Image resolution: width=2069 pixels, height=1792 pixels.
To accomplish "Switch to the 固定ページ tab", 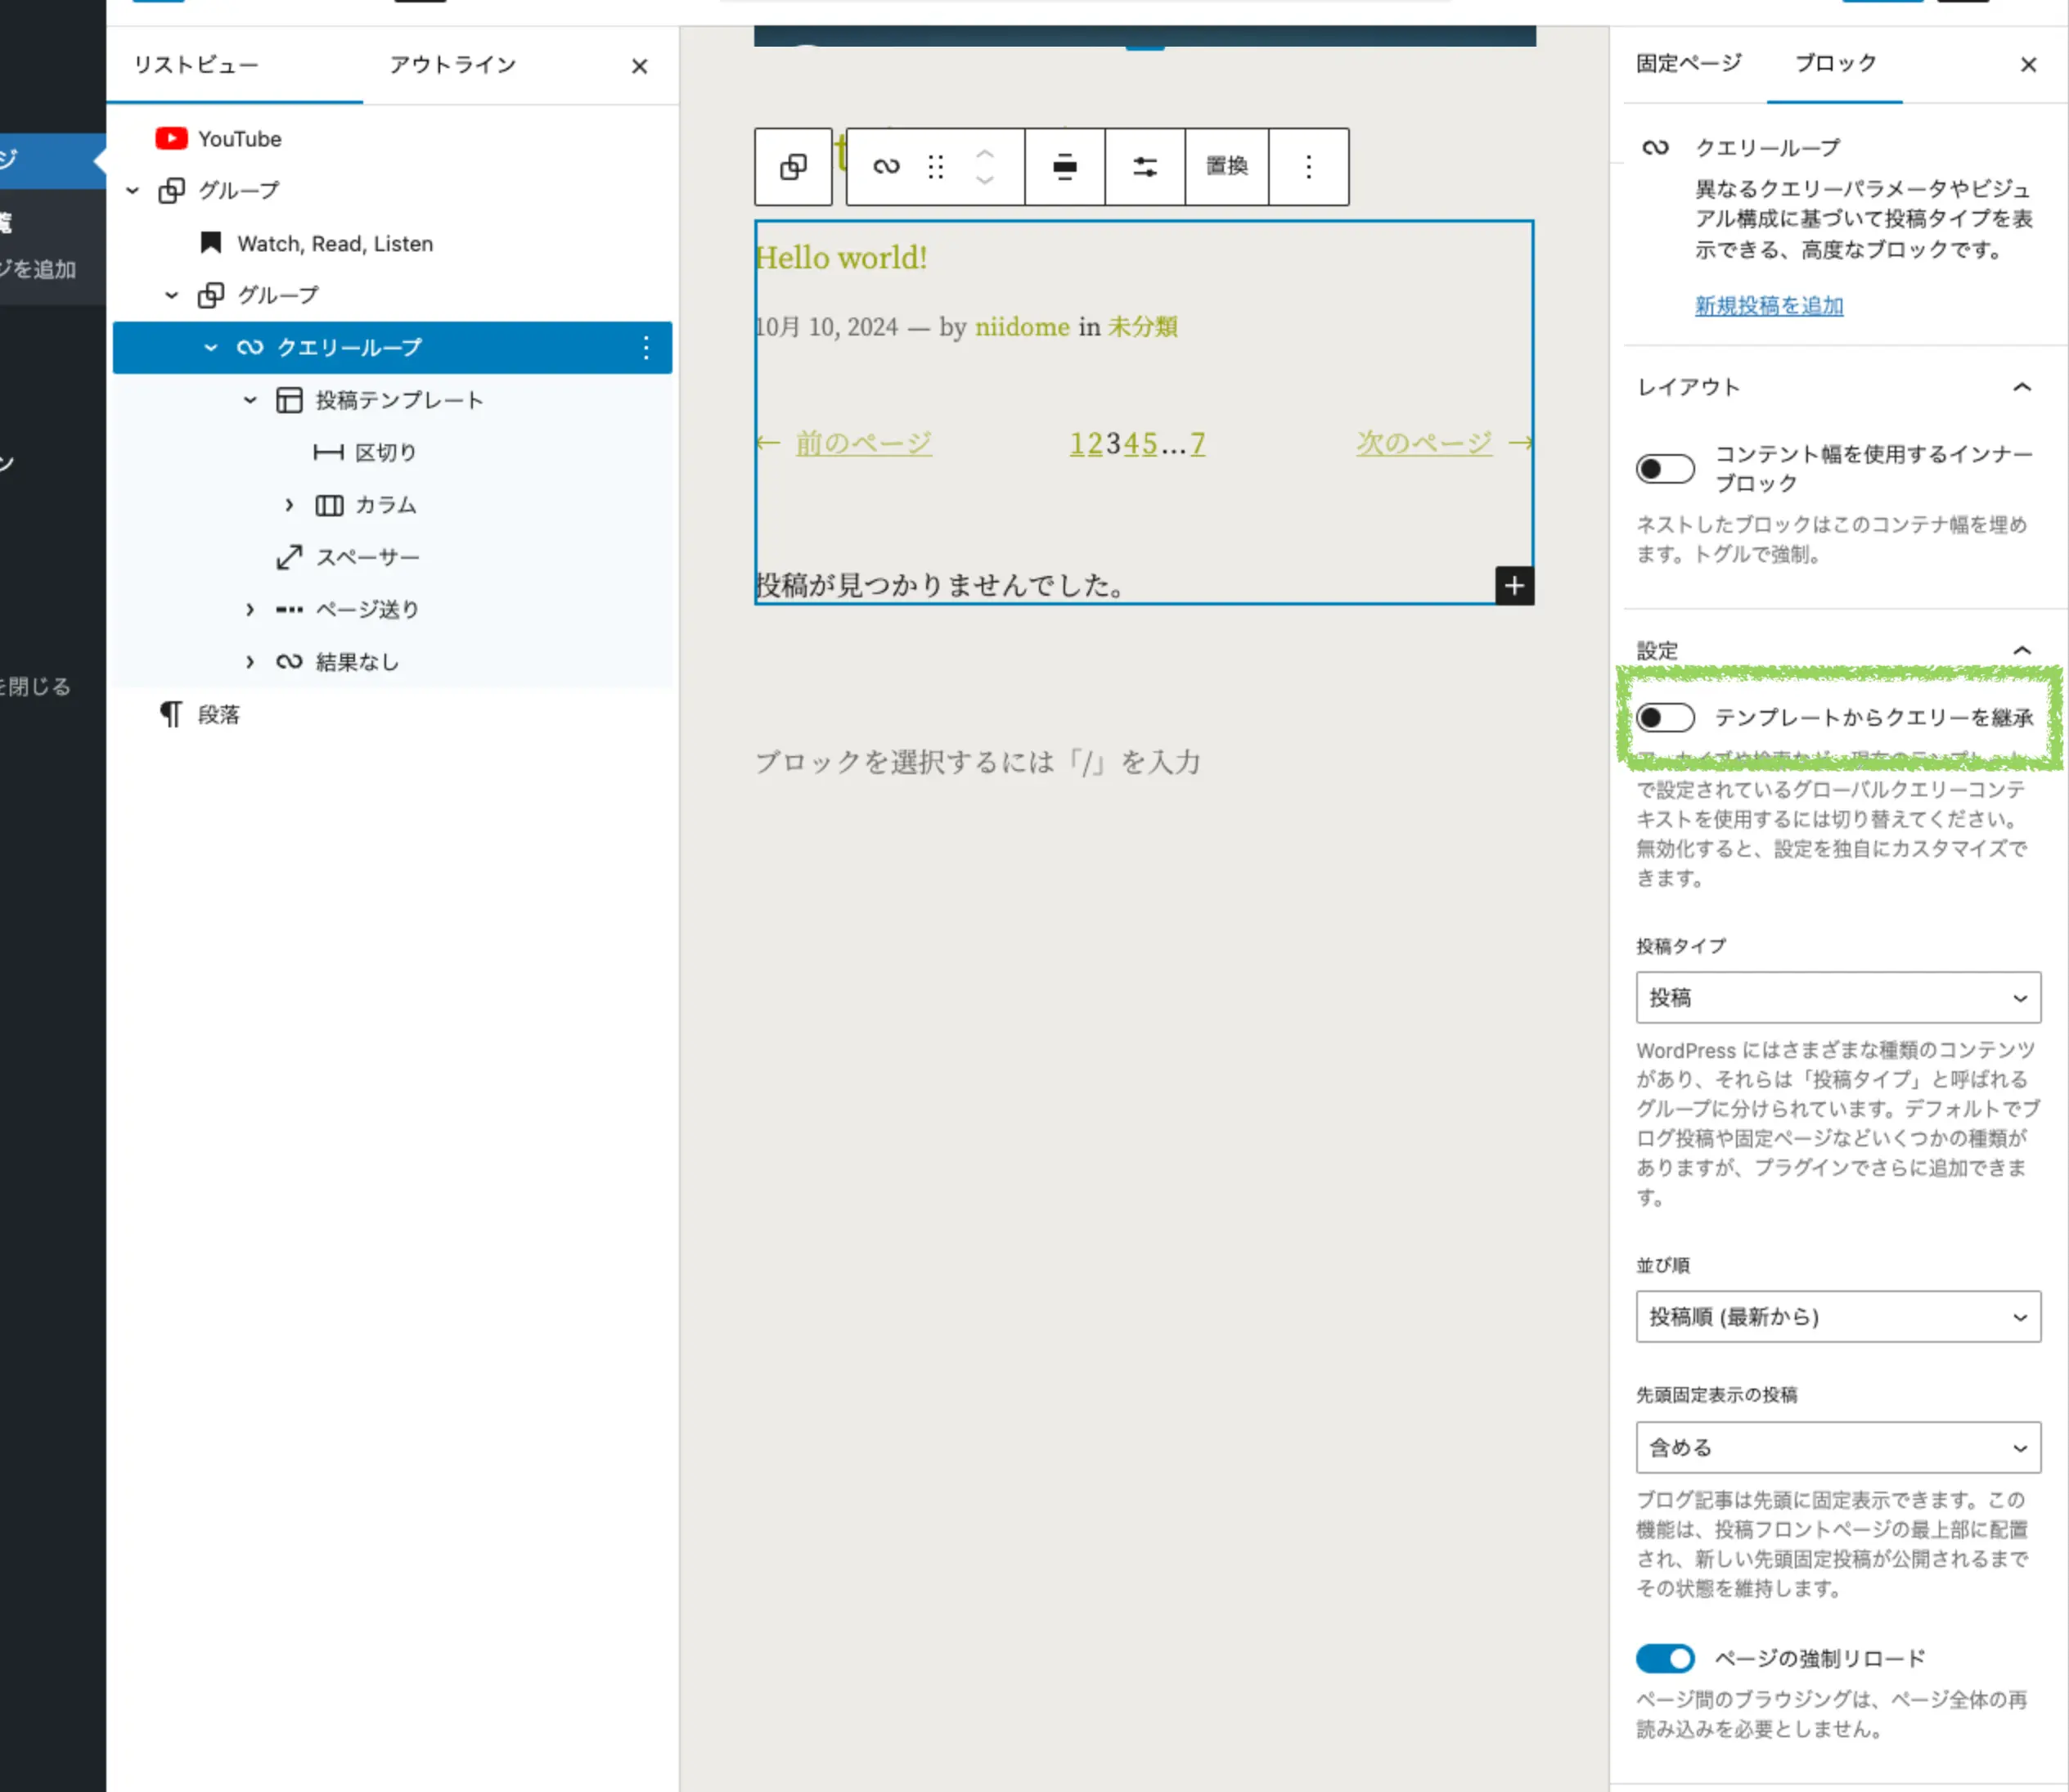I will (1688, 63).
